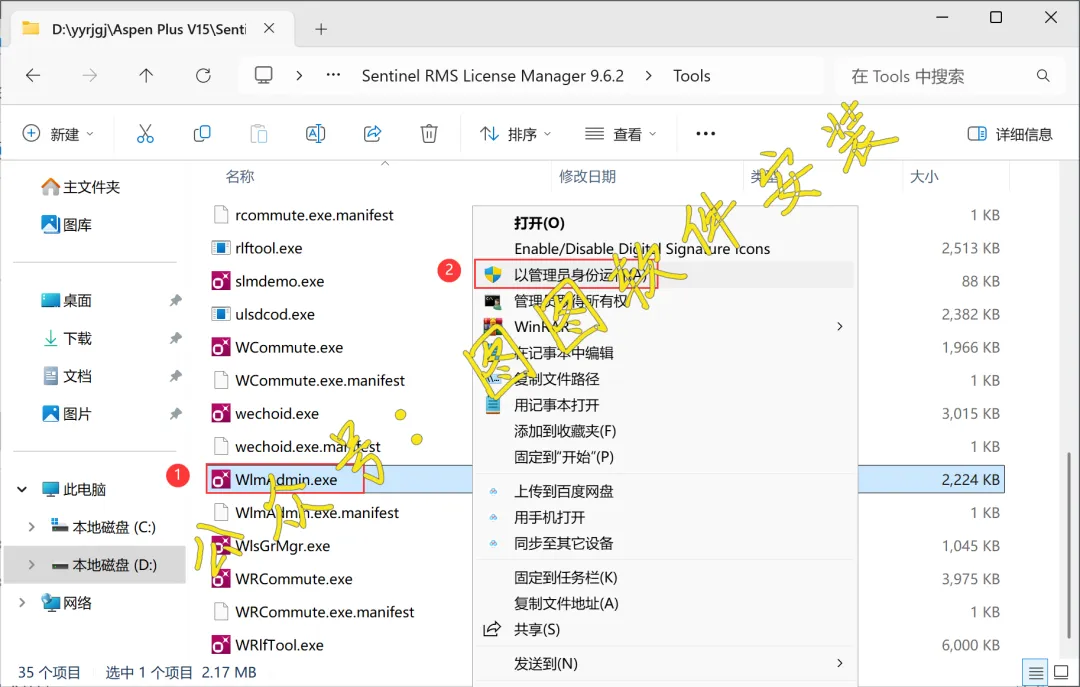The image size is (1080, 687).
Task: Open the View dropdown
Action: [620, 134]
